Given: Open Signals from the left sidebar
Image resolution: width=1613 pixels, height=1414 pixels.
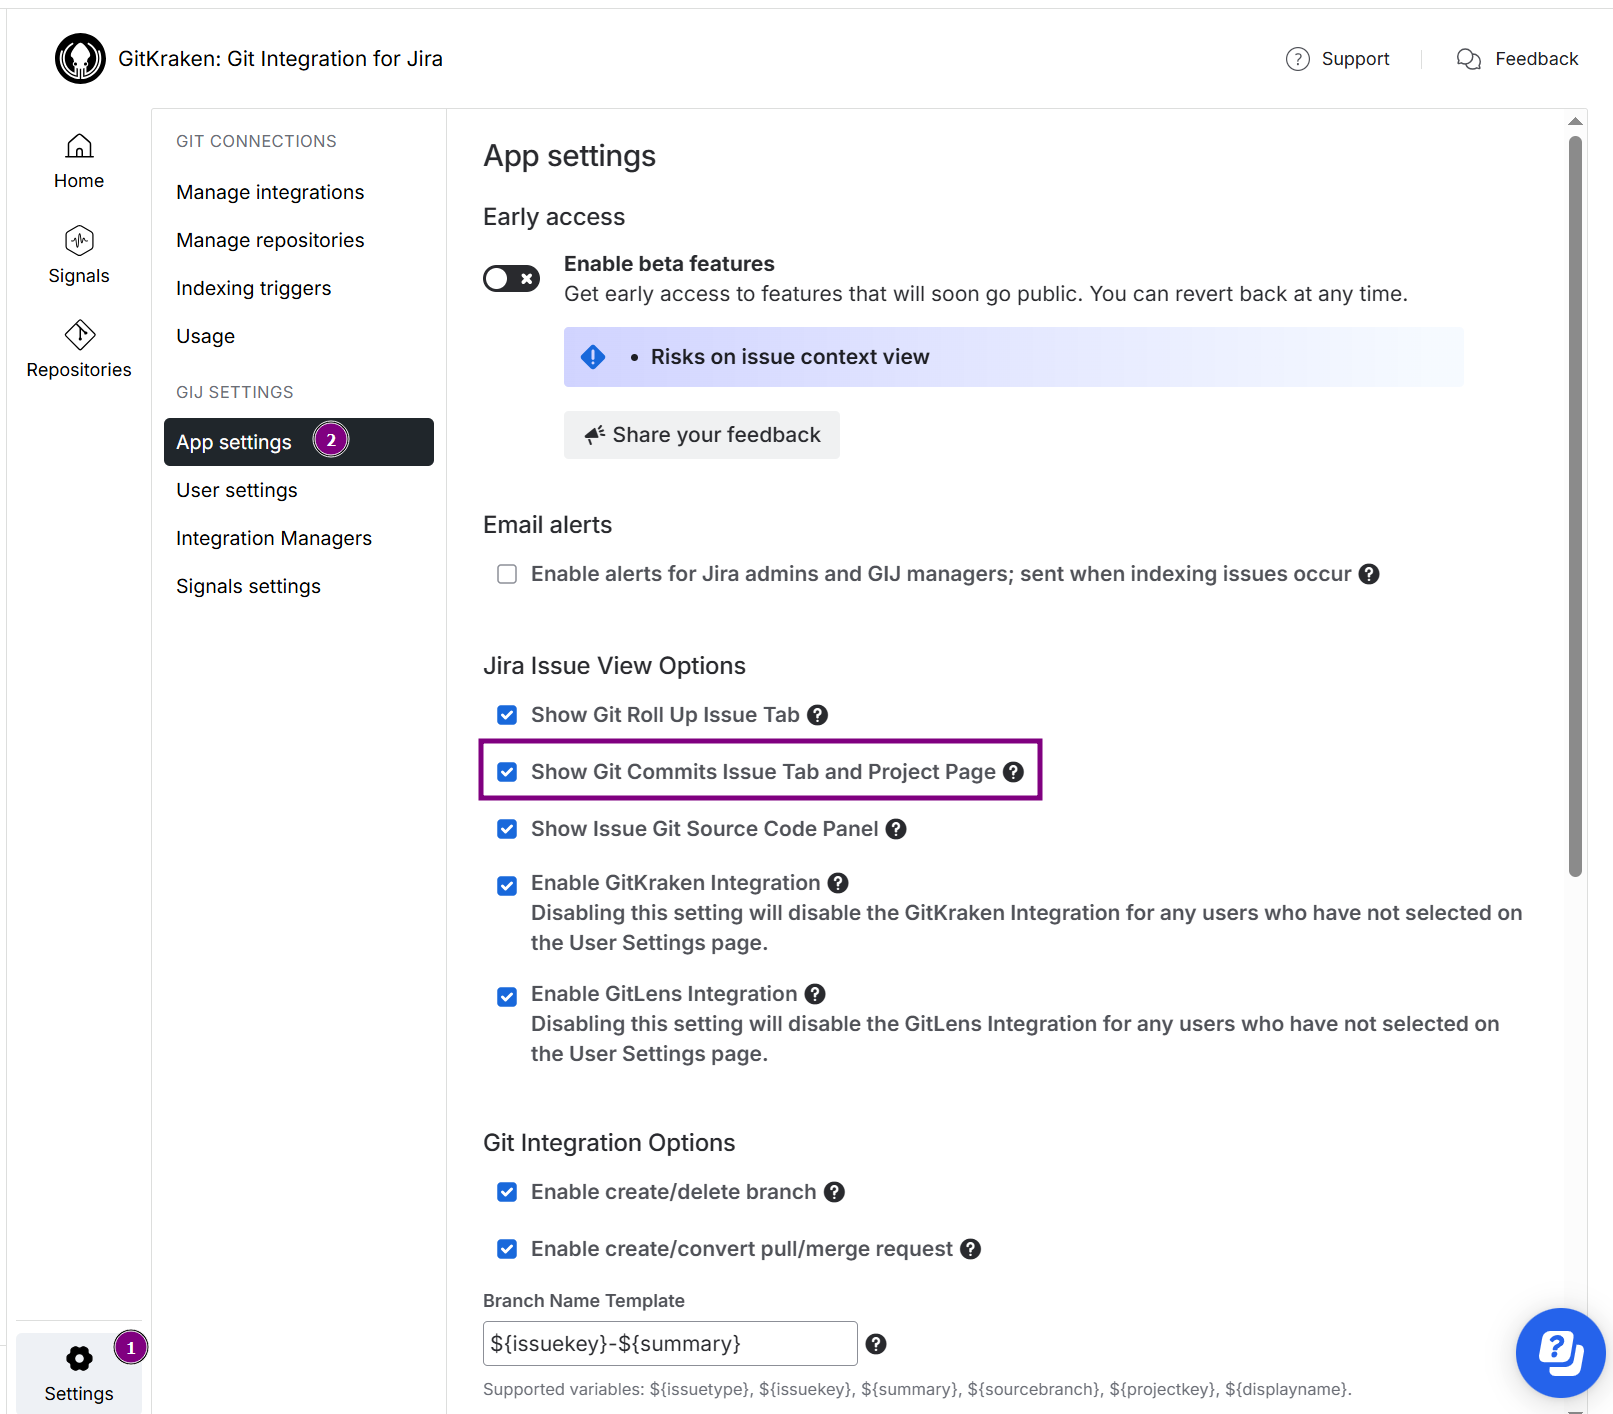Looking at the screenshot, I should click(79, 256).
